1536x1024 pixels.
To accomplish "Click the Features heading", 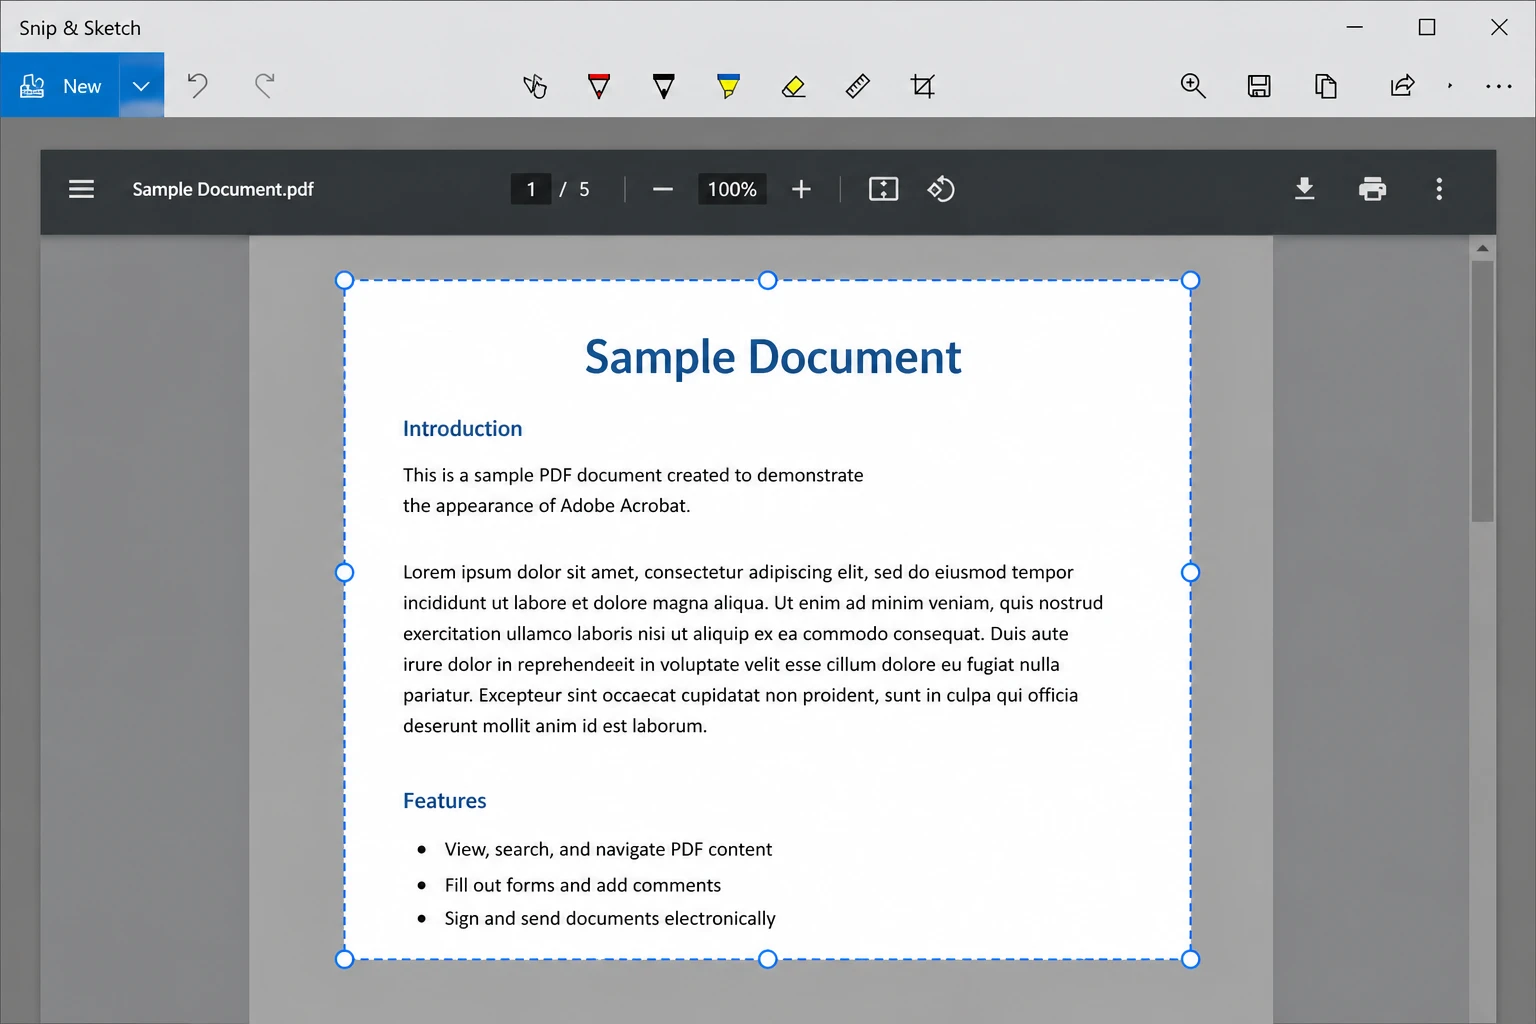I will coord(444,800).
